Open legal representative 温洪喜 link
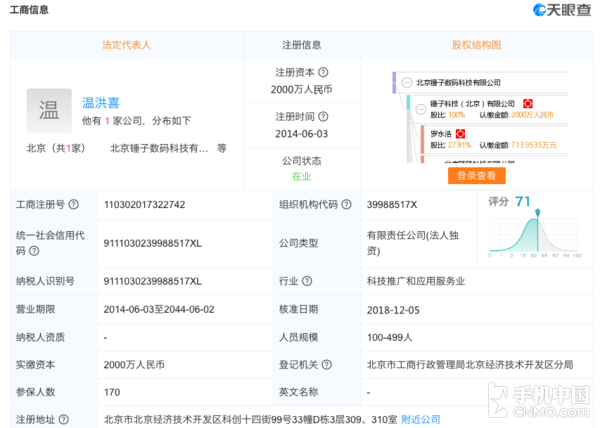This screenshot has width=600, height=428. pyautogui.click(x=101, y=103)
